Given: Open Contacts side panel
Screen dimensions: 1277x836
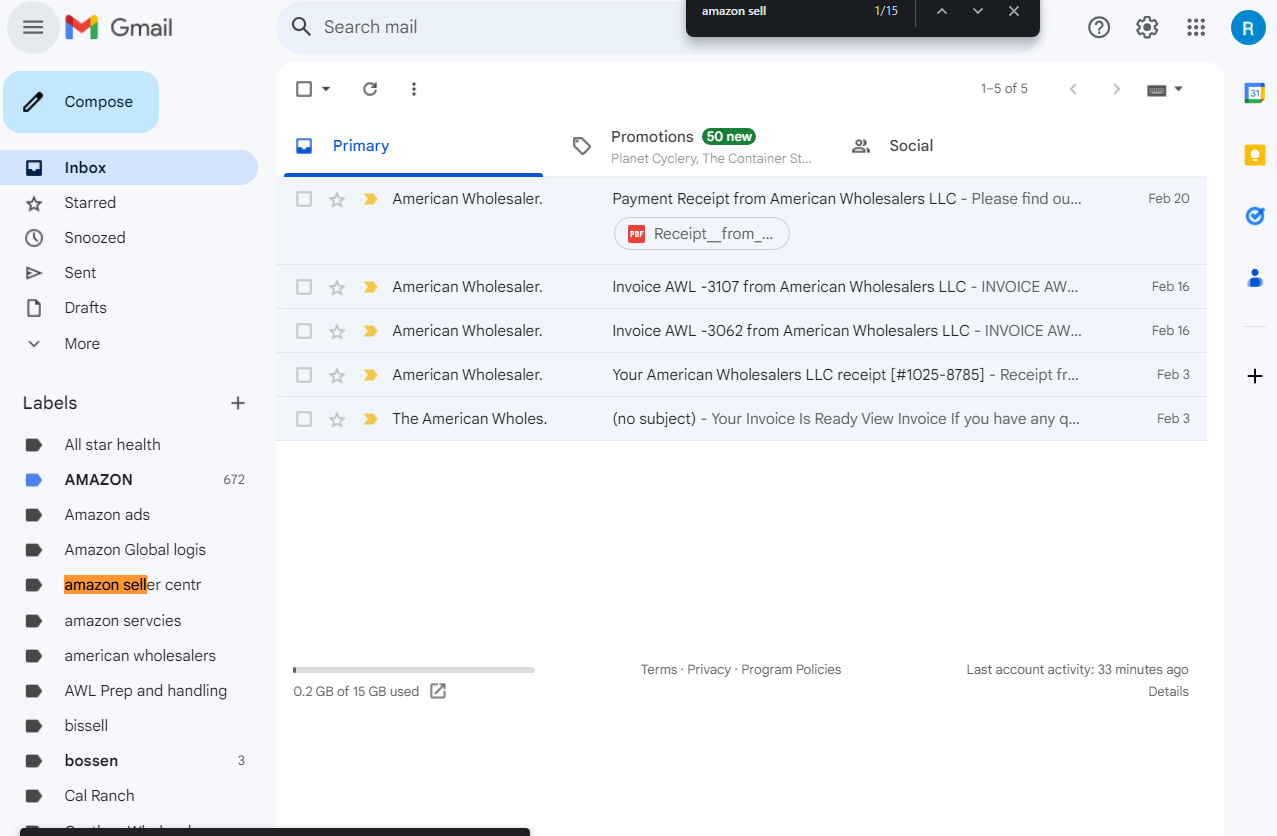Looking at the screenshot, I should point(1255,278).
